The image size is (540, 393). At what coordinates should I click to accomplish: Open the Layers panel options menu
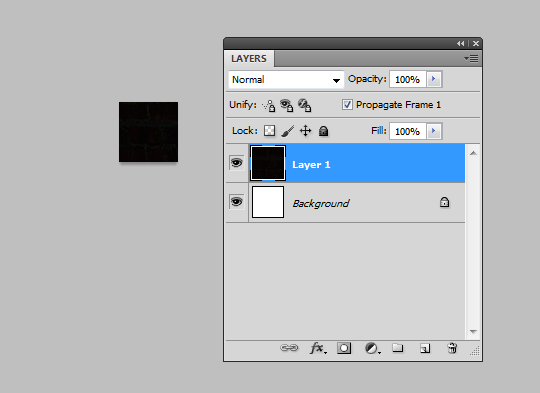pyautogui.click(x=471, y=59)
